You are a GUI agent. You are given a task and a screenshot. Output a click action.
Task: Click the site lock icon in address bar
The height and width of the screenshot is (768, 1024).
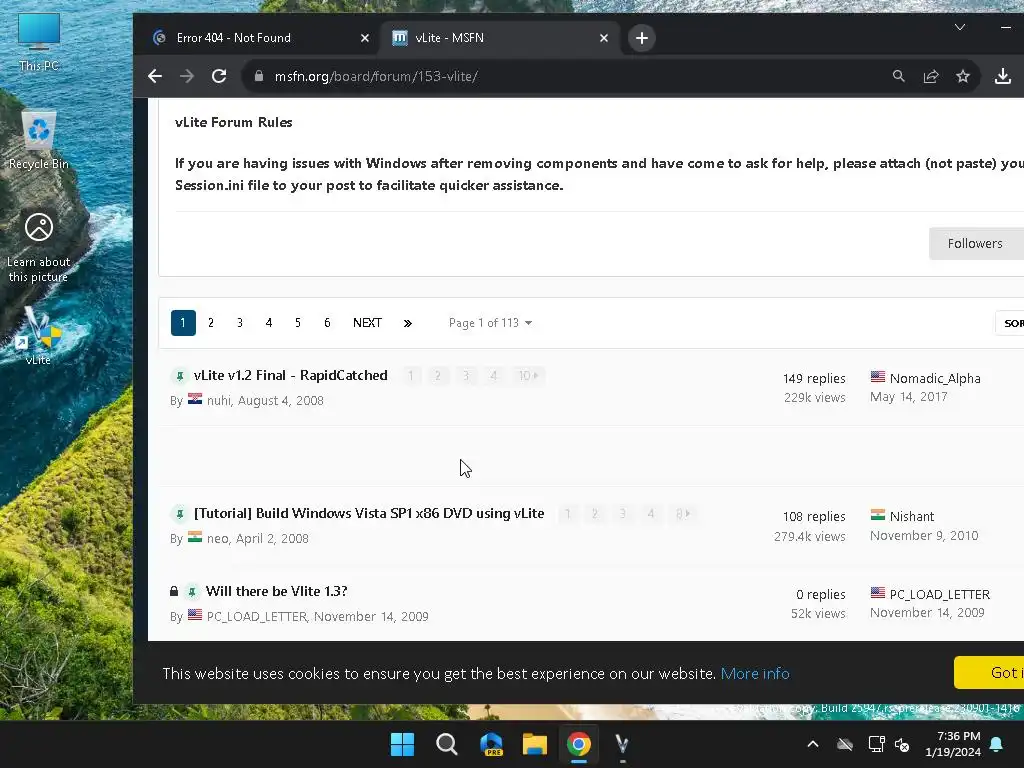point(259,76)
